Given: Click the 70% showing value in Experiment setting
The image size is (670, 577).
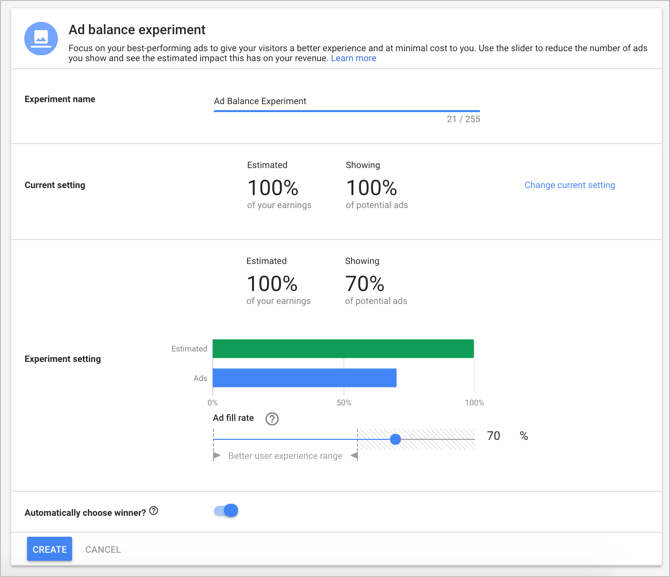Looking at the screenshot, I should coord(365,284).
